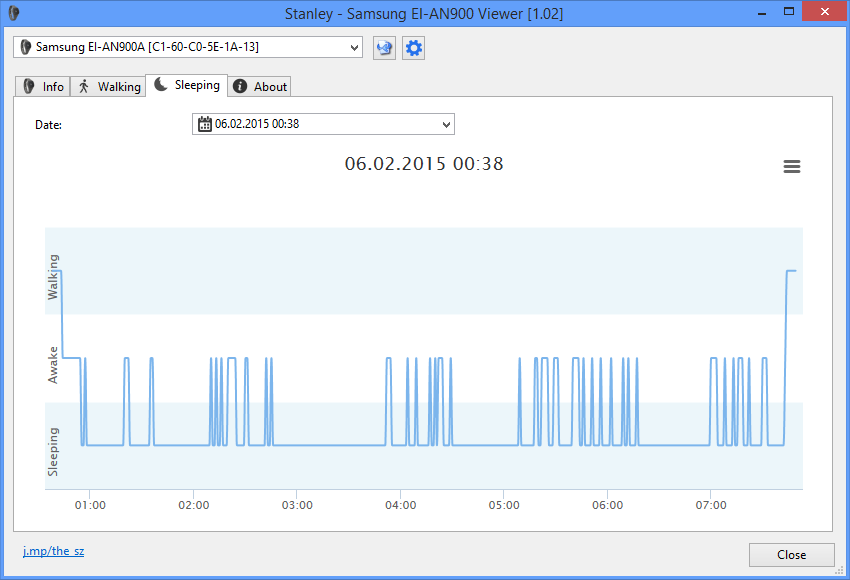Click the Sleeping axis label on the chart
Screen dimensions: 850x580
[53, 452]
